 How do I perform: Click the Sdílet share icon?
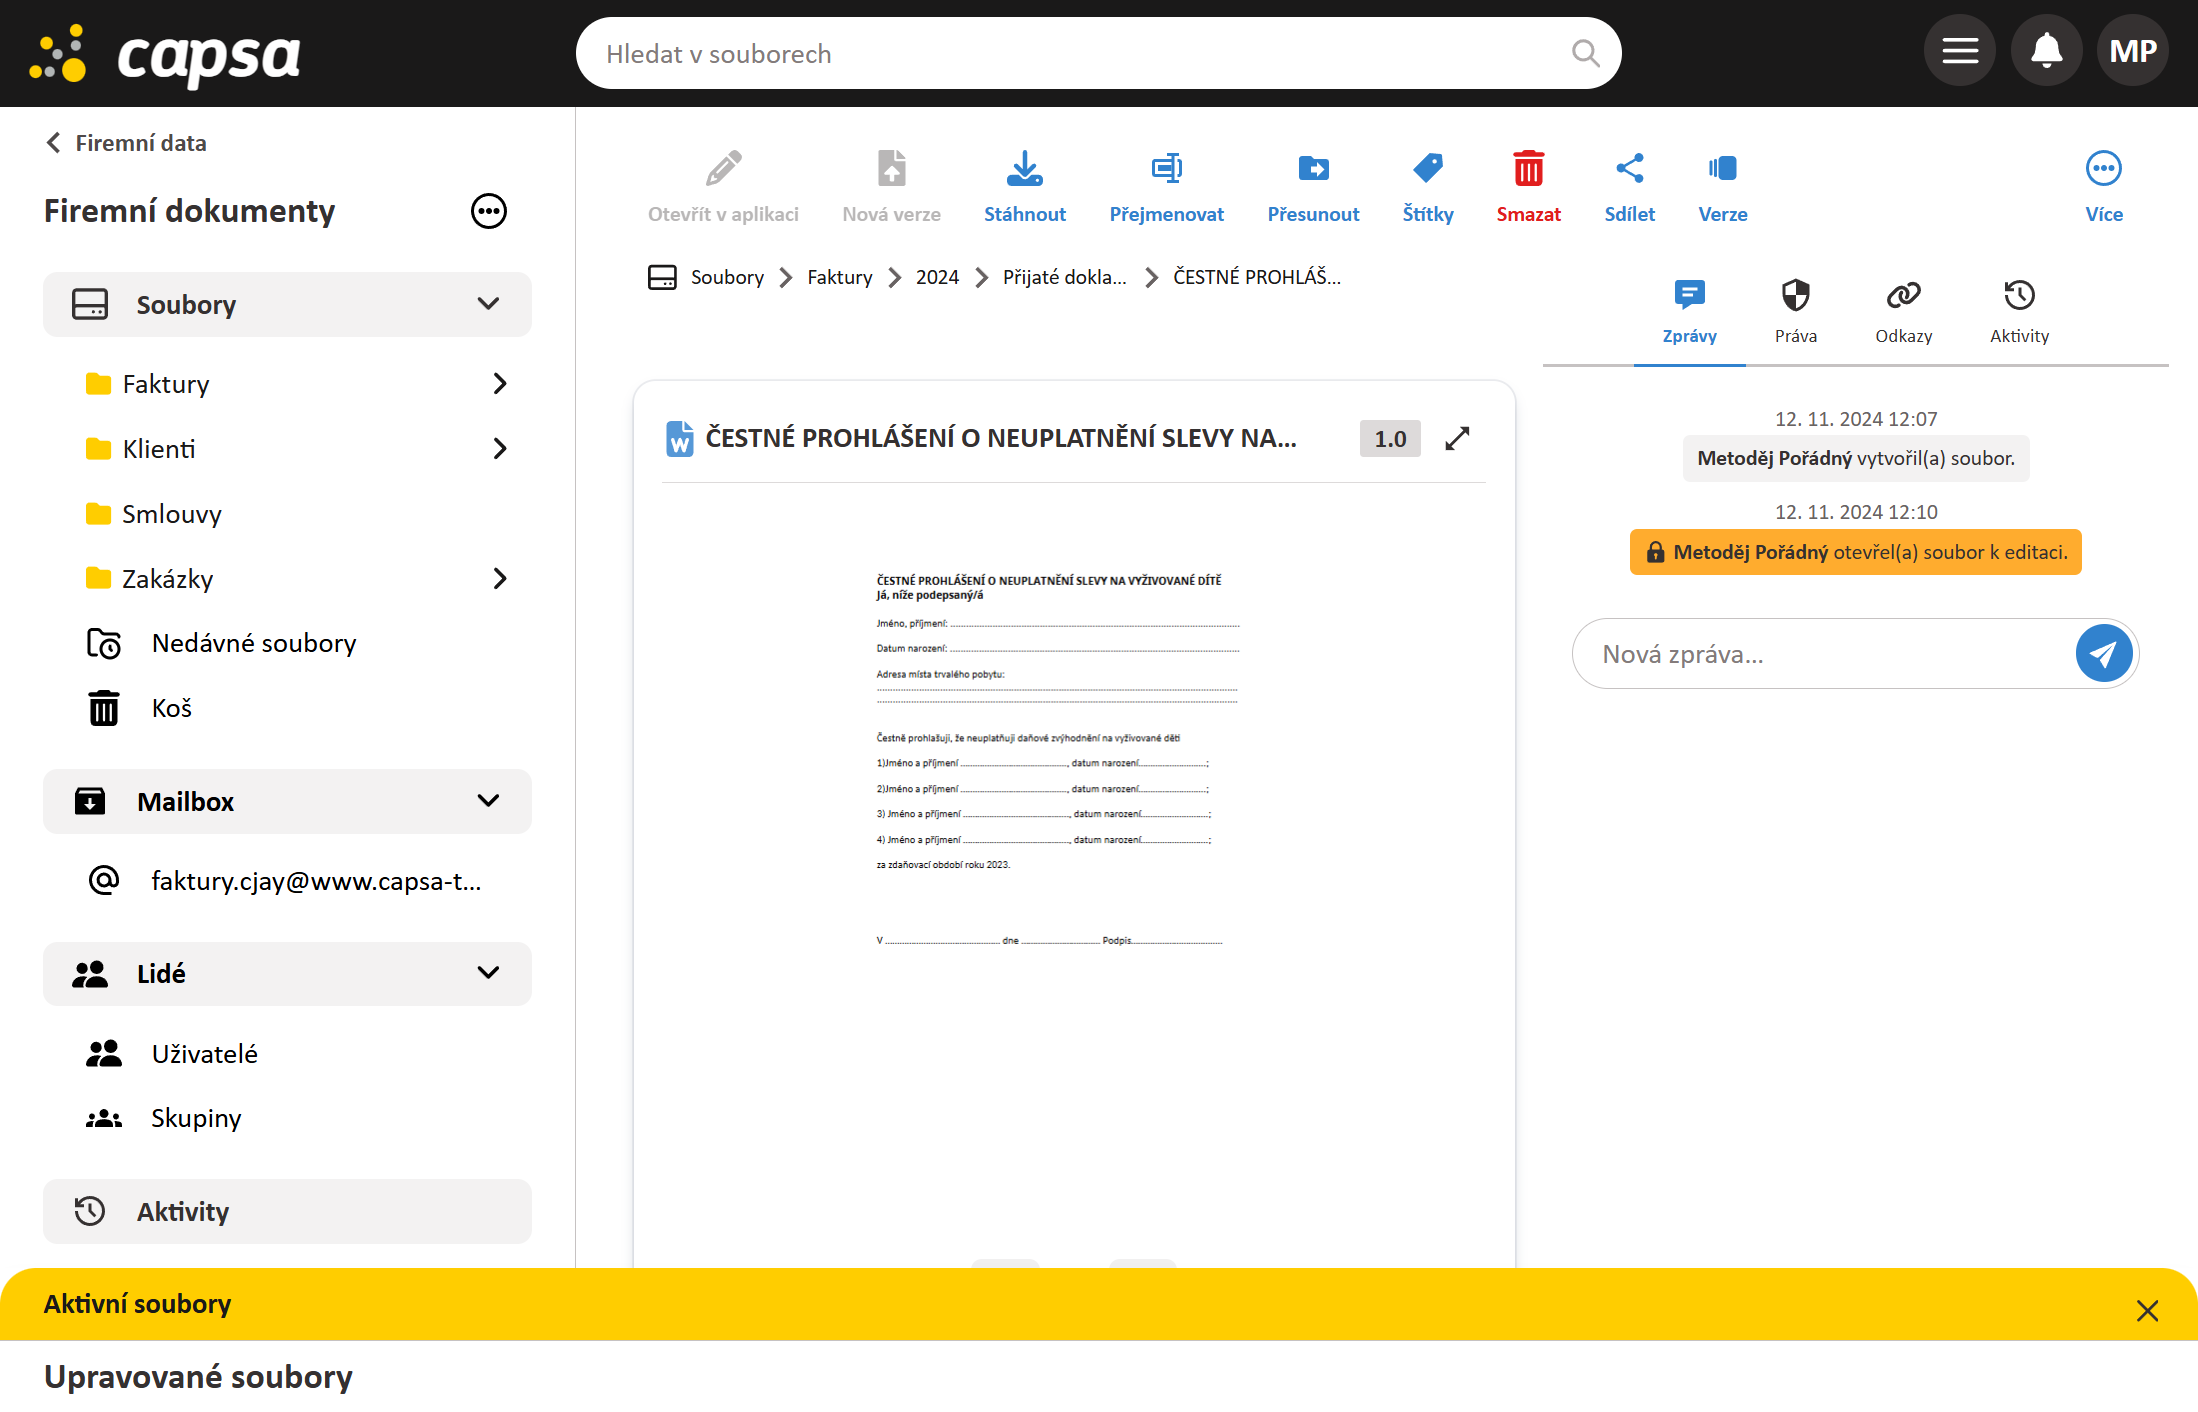click(1629, 170)
